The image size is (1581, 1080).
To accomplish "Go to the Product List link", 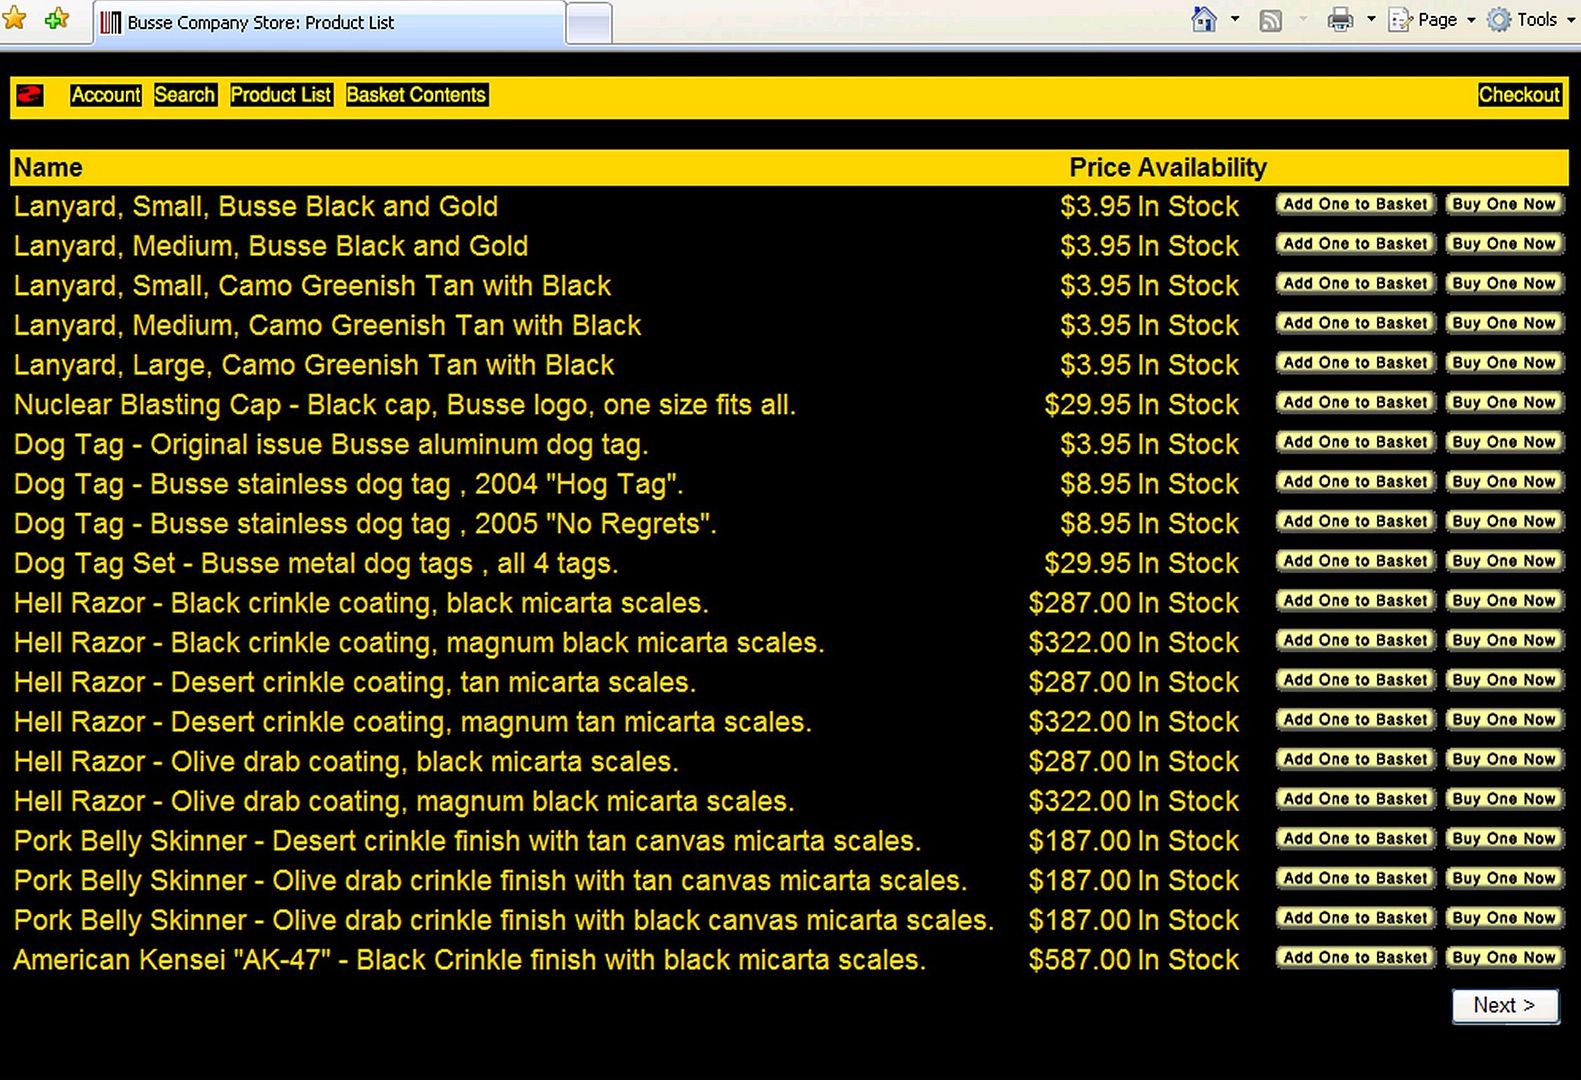I will coord(281,95).
